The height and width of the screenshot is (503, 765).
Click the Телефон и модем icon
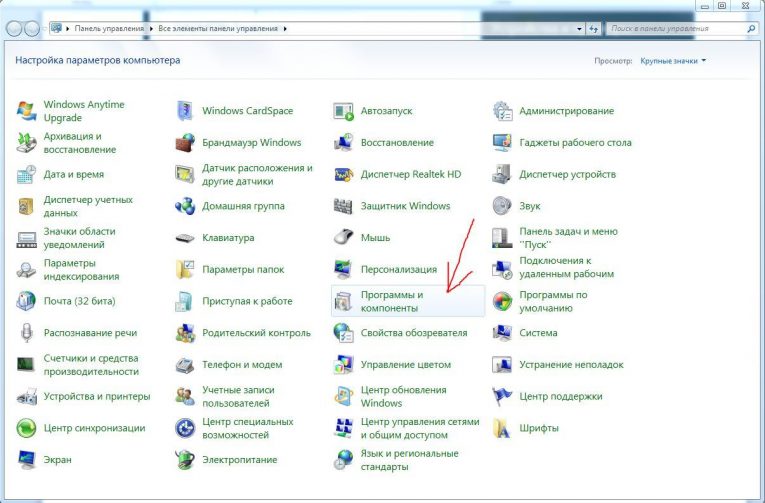(x=185, y=365)
